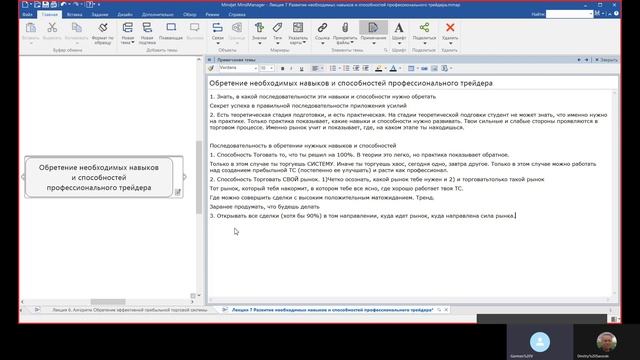Viewport: 640px width, 360px height.
Task: Expand the Связи dropdown arrow
Action: pyautogui.click(x=218, y=43)
